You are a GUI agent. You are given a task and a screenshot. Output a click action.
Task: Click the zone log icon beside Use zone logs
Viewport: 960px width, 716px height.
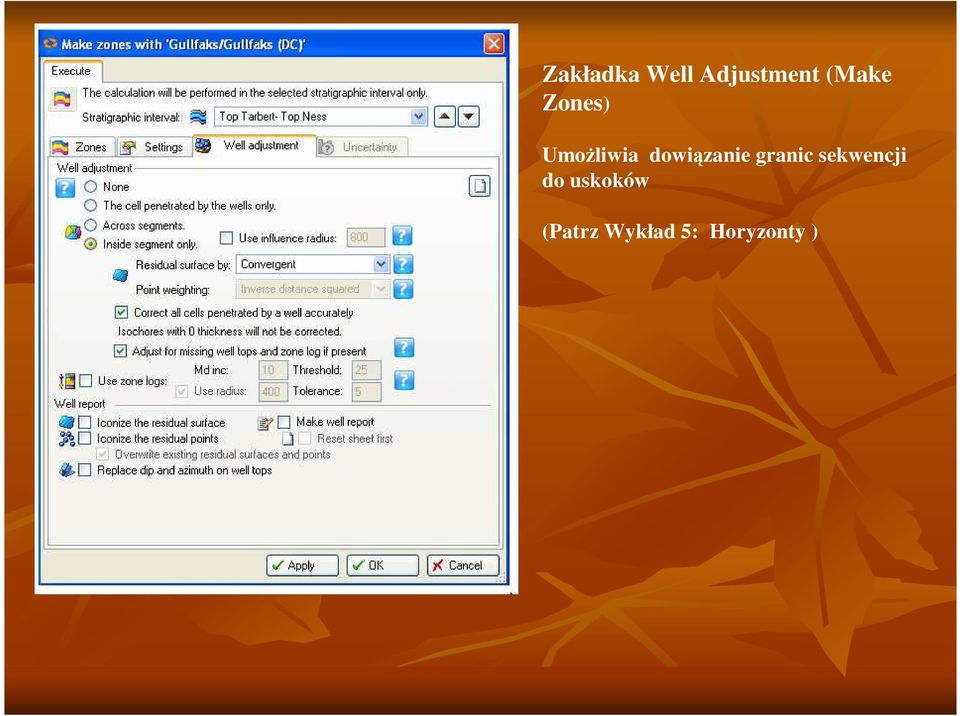click(x=67, y=381)
